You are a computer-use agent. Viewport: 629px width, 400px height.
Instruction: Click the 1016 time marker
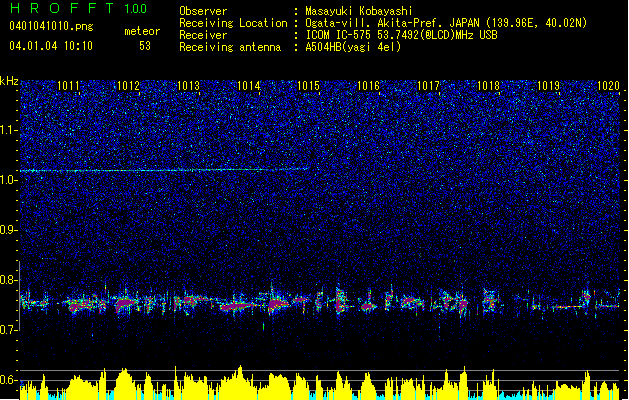coord(368,86)
